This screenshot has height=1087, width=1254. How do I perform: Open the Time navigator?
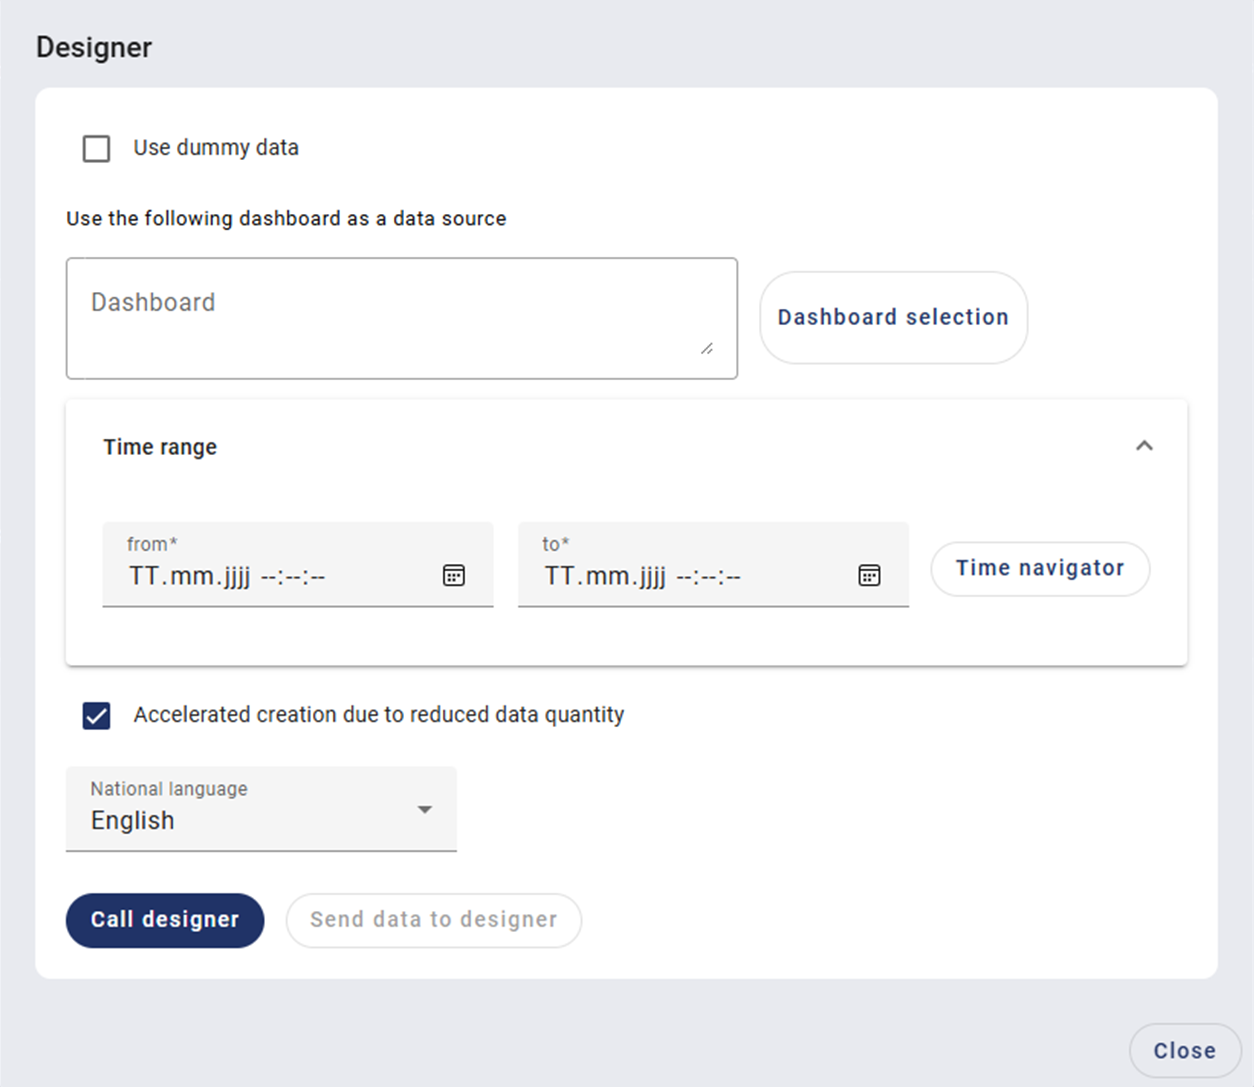1039,568
